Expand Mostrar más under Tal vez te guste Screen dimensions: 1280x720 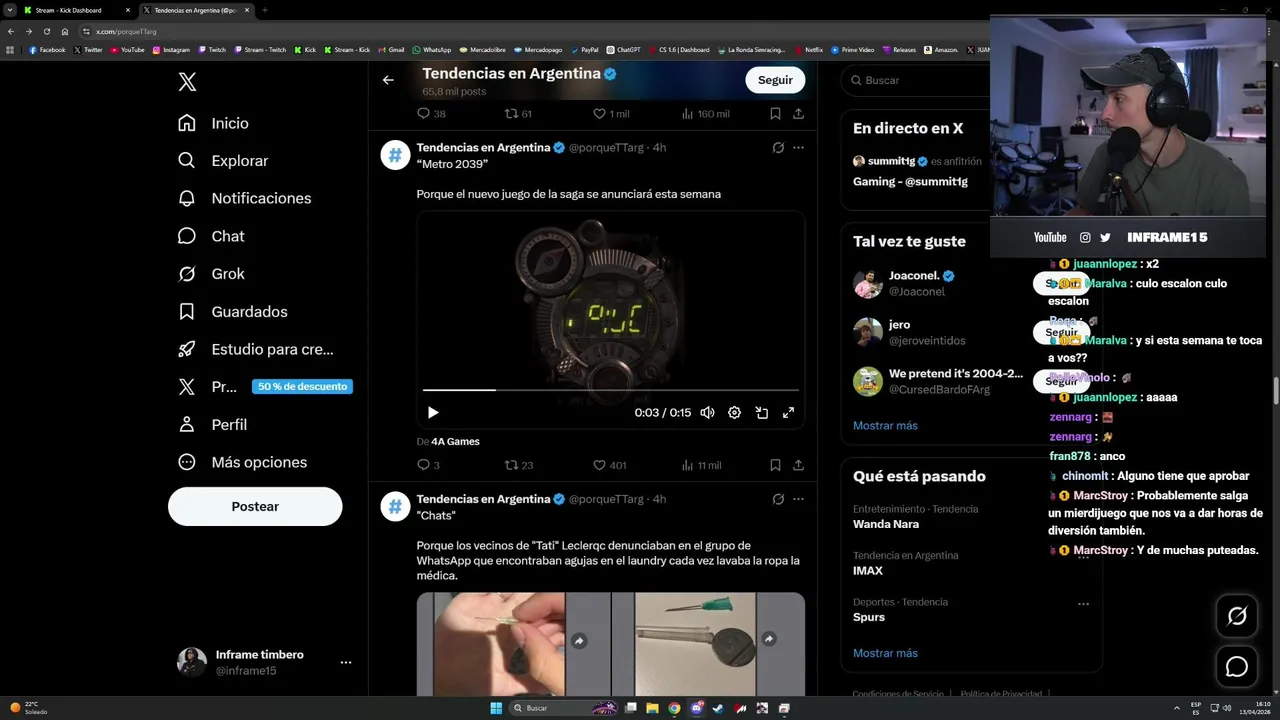885,426
